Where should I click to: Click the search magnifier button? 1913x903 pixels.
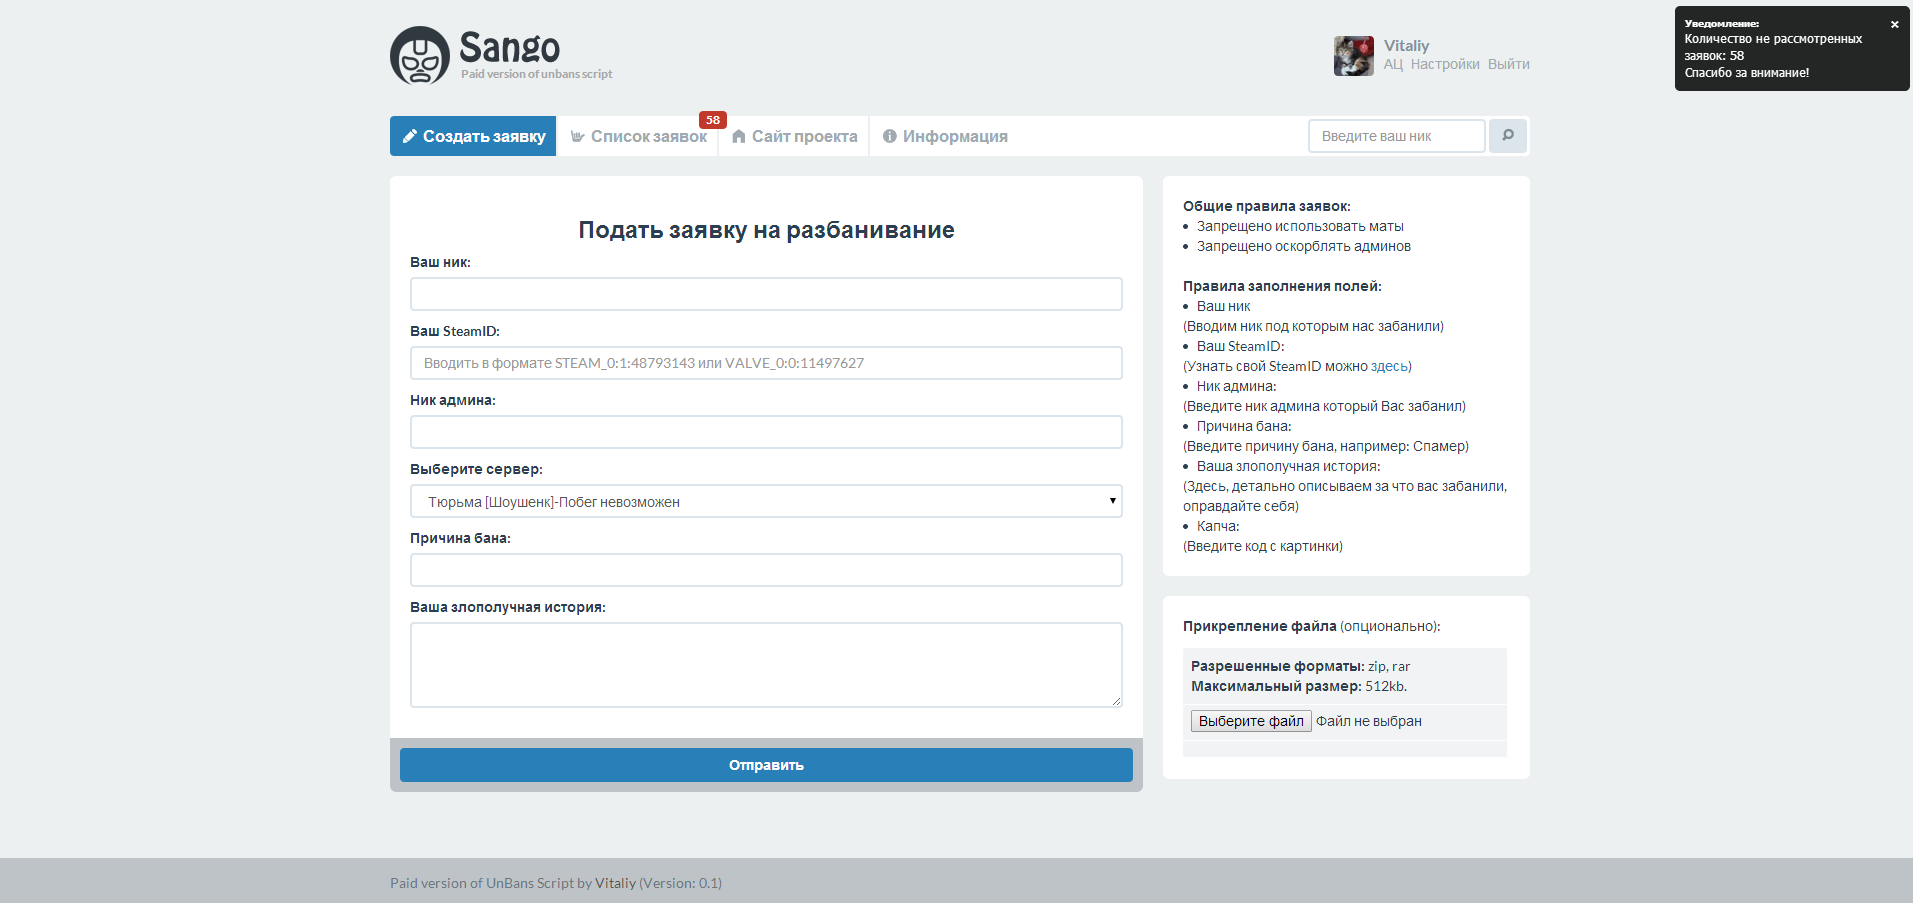1508,136
